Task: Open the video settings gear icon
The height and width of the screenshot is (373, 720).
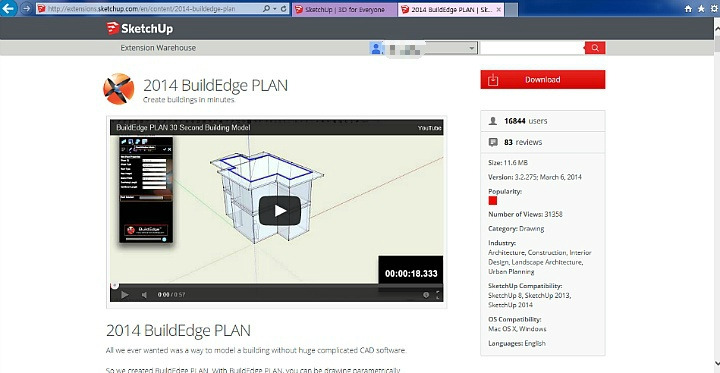Action: click(426, 295)
